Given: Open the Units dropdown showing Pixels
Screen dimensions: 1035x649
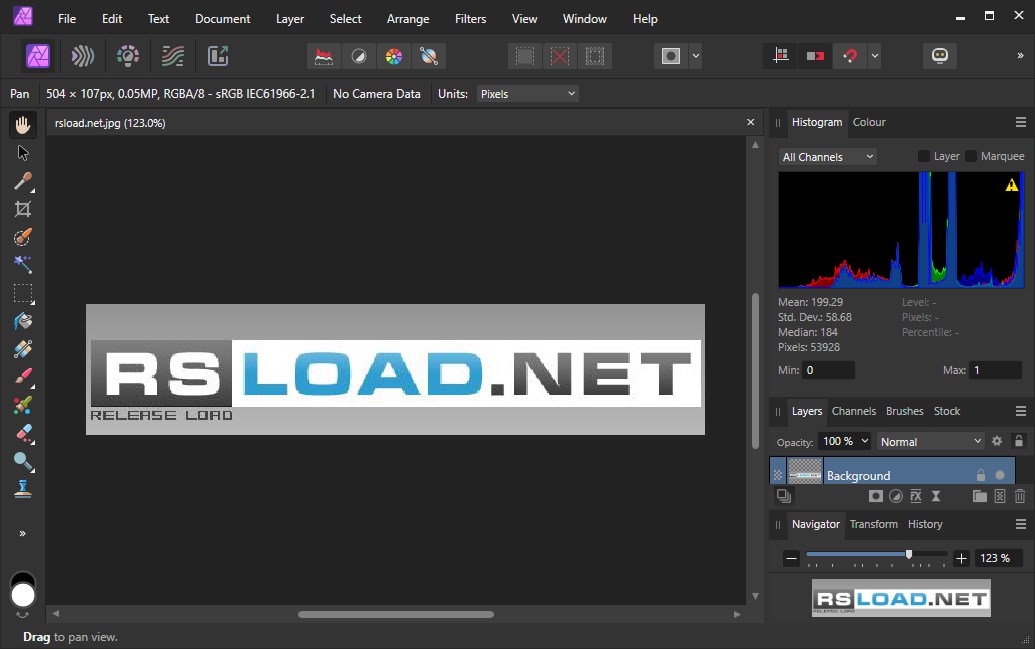Looking at the screenshot, I should tap(527, 94).
